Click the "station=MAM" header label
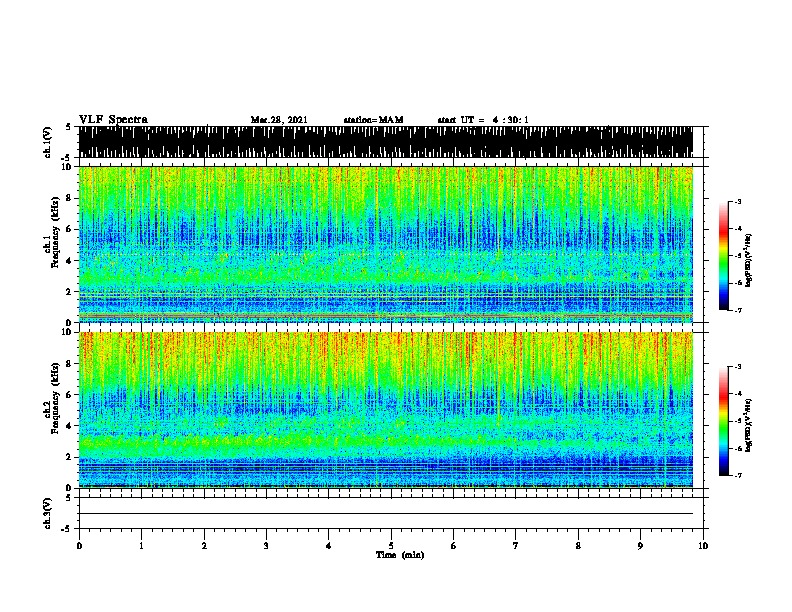Viewport: 792px width, 612px height. [x=373, y=120]
